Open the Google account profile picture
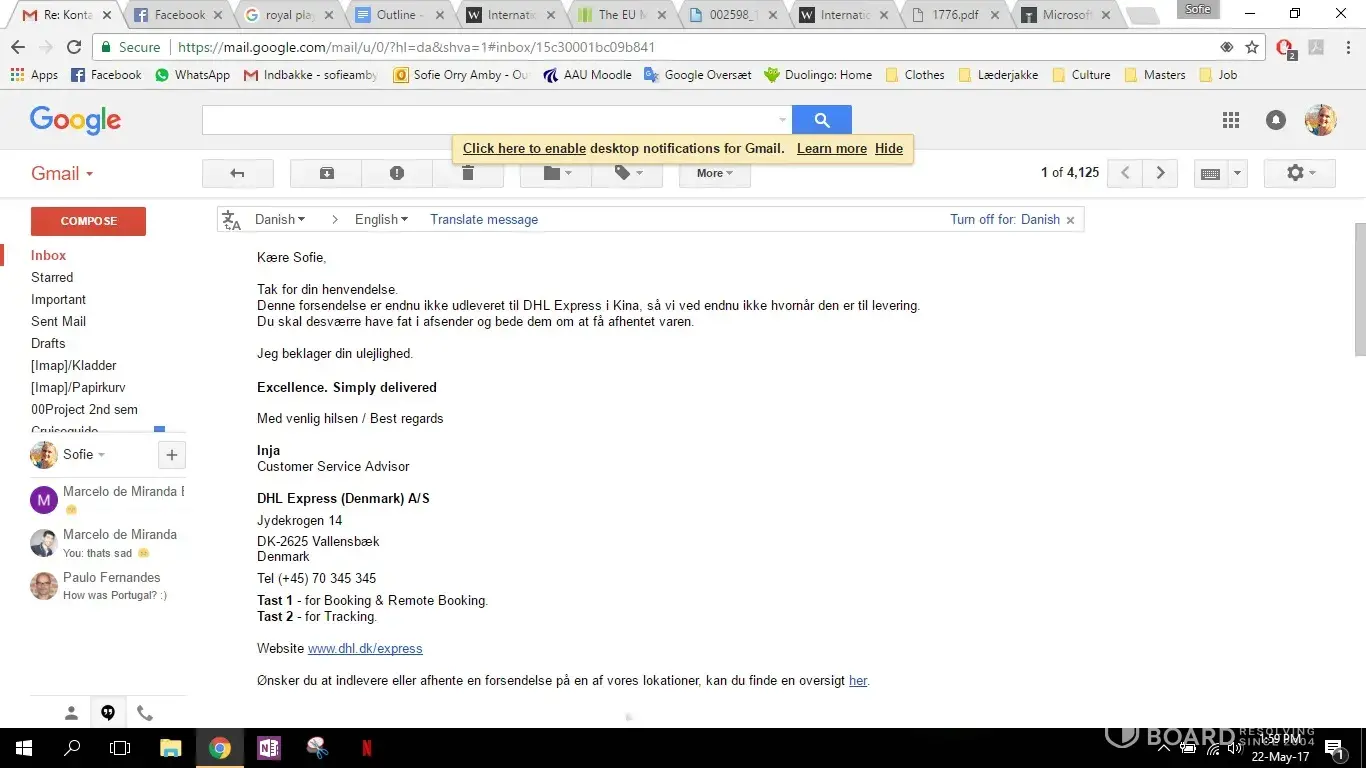Screen dimensions: 1366x768 coord(1321,120)
